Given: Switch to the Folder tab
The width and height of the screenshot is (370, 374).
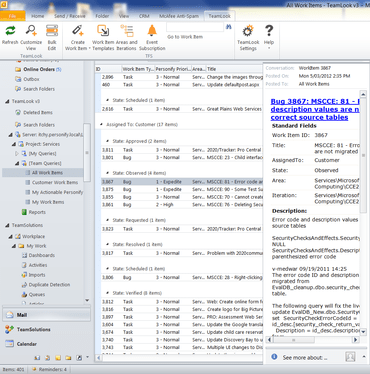Looking at the screenshot, I should coord(102,16).
